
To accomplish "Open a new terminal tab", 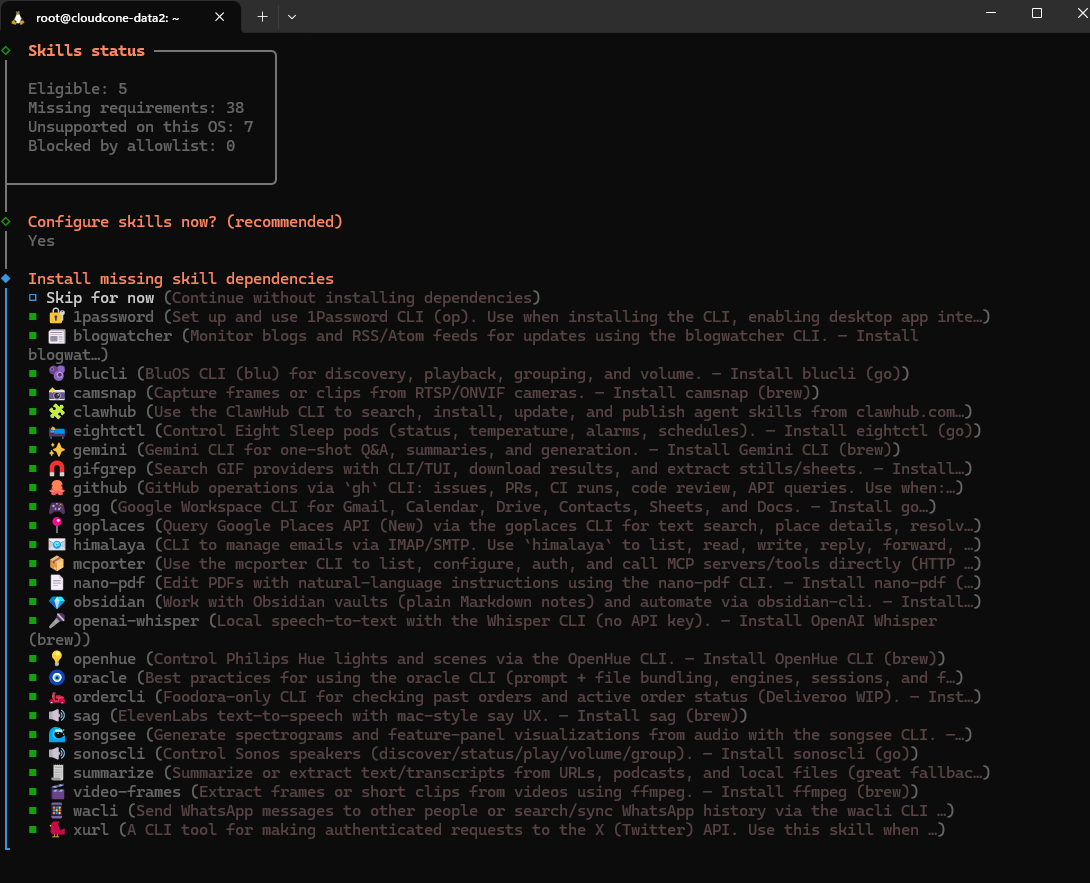I will click(262, 17).
